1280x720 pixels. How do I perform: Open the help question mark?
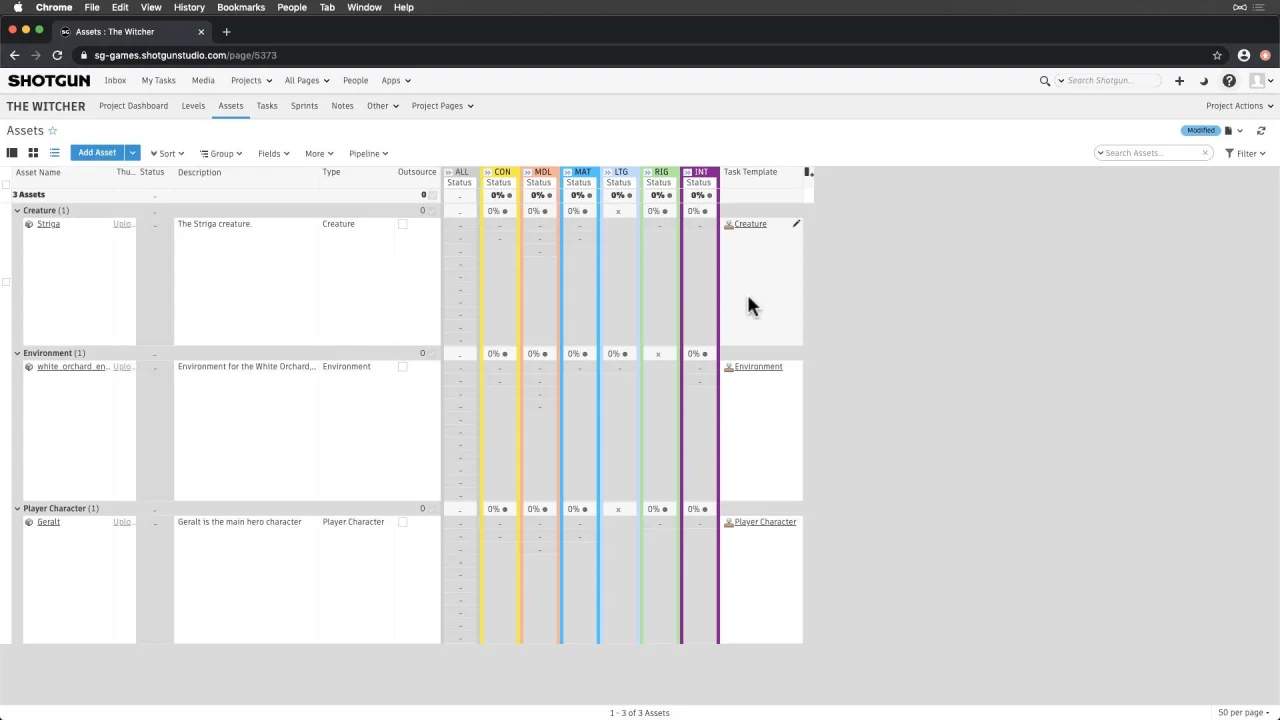point(1229,81)
